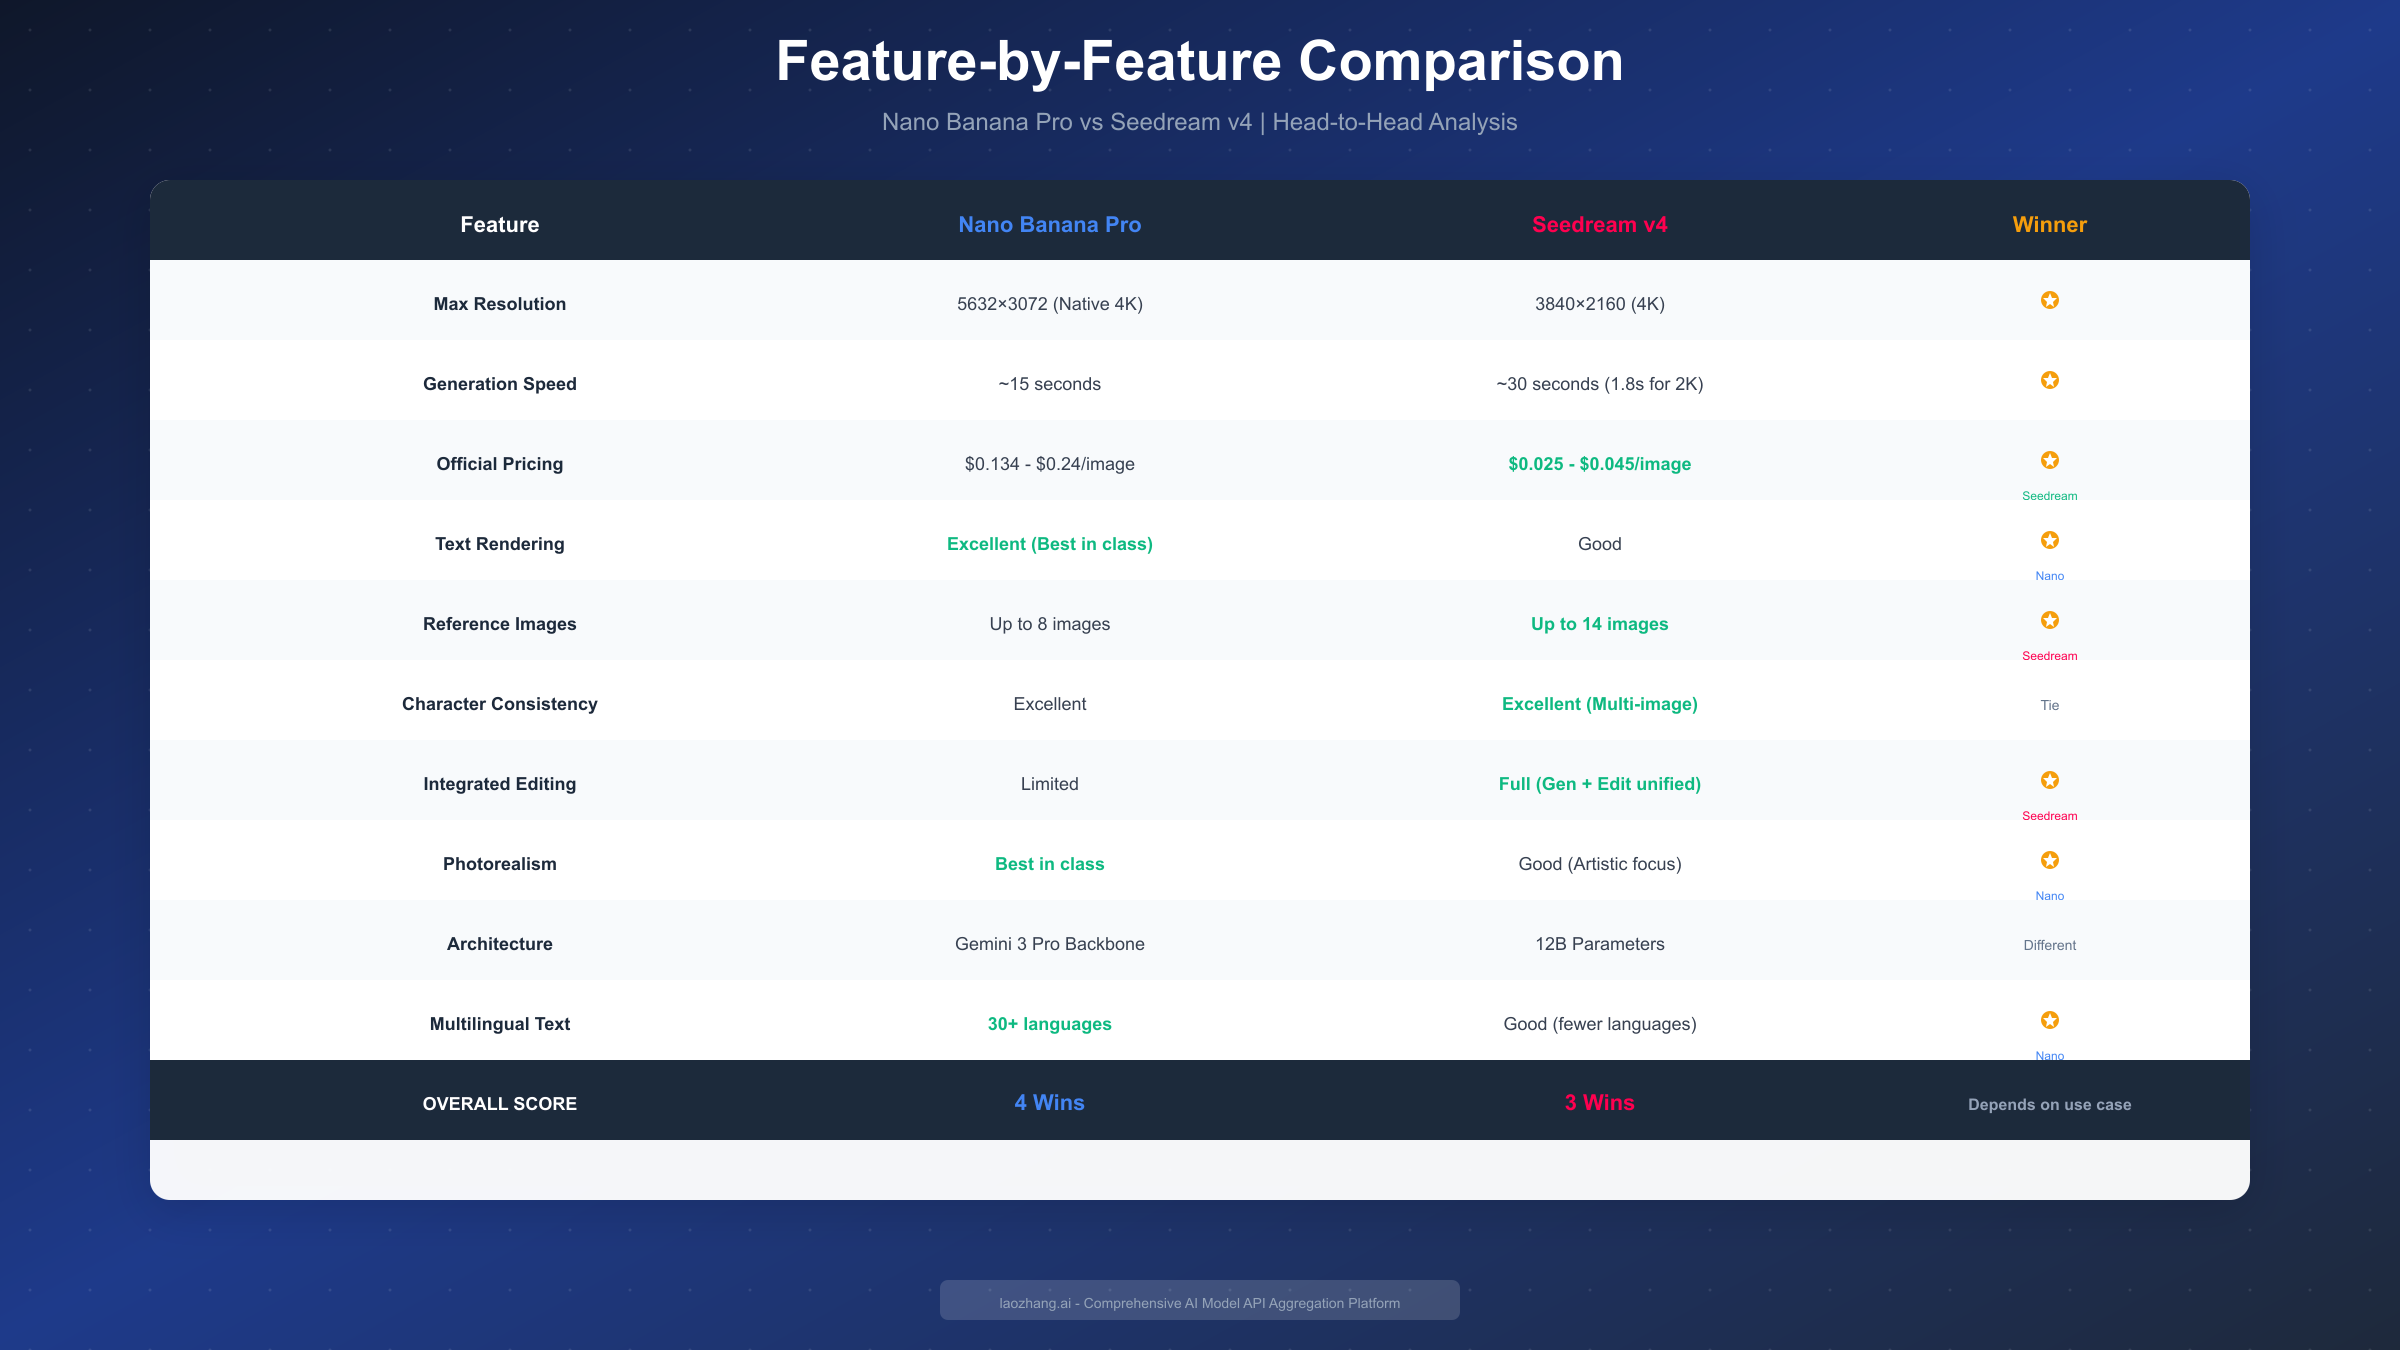Select the Seedream v4 column header
2400x1350 pixels.
(1599, 225)
